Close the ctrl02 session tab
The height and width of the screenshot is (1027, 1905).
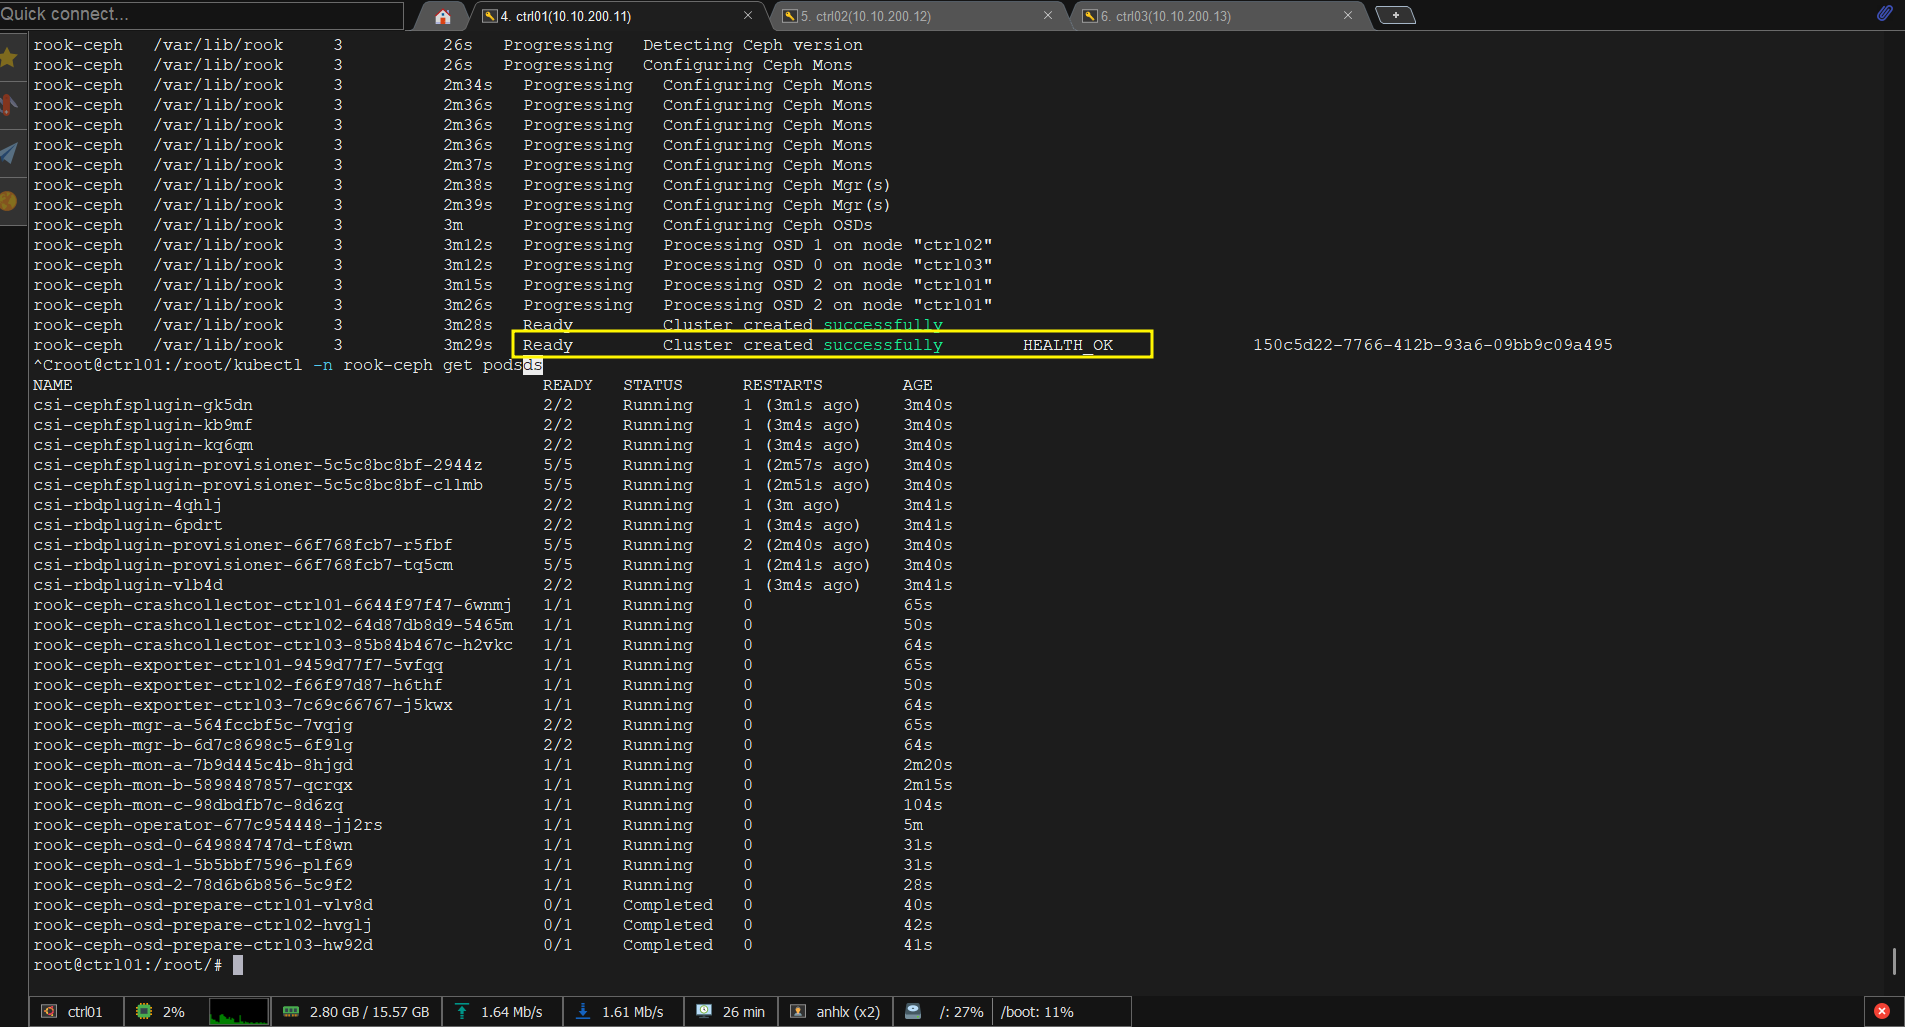point(1048,16)
